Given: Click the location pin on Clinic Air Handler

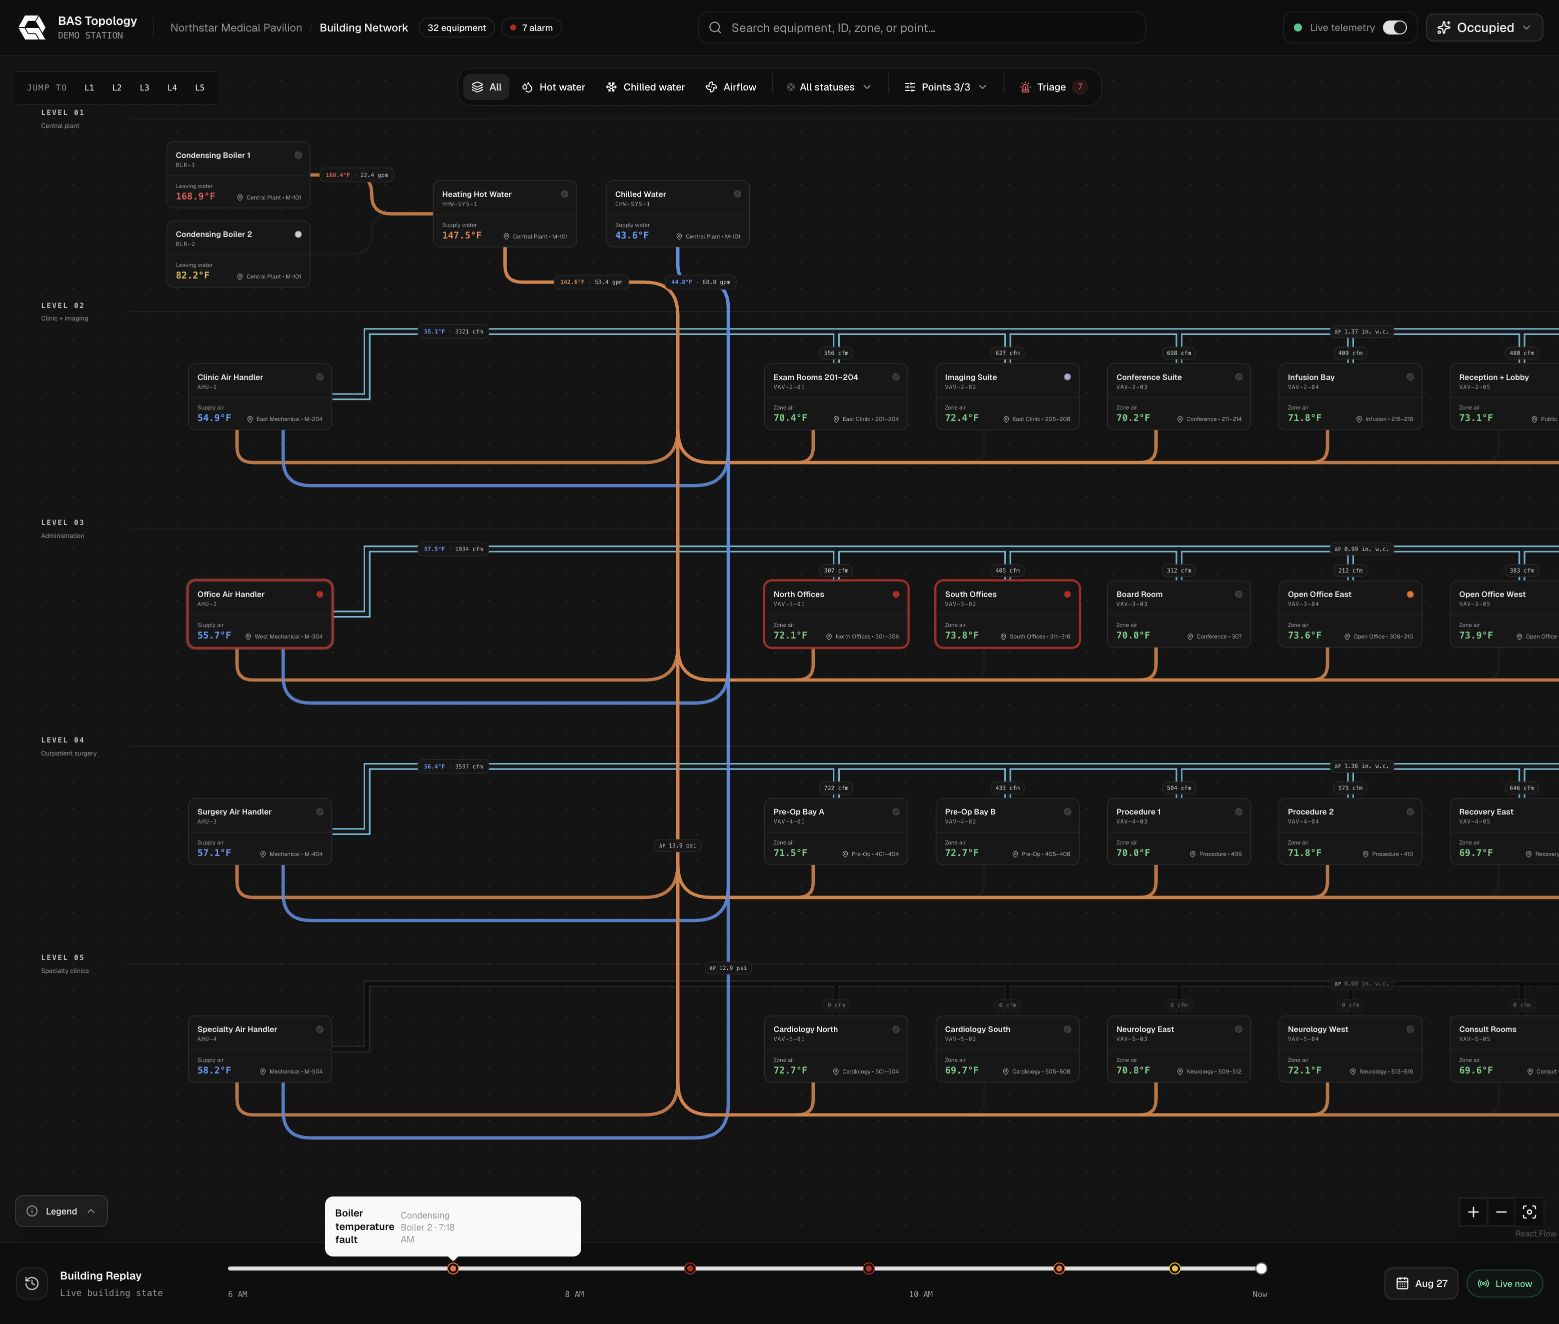Looking at the screenshot, I should tap(250, 419).
